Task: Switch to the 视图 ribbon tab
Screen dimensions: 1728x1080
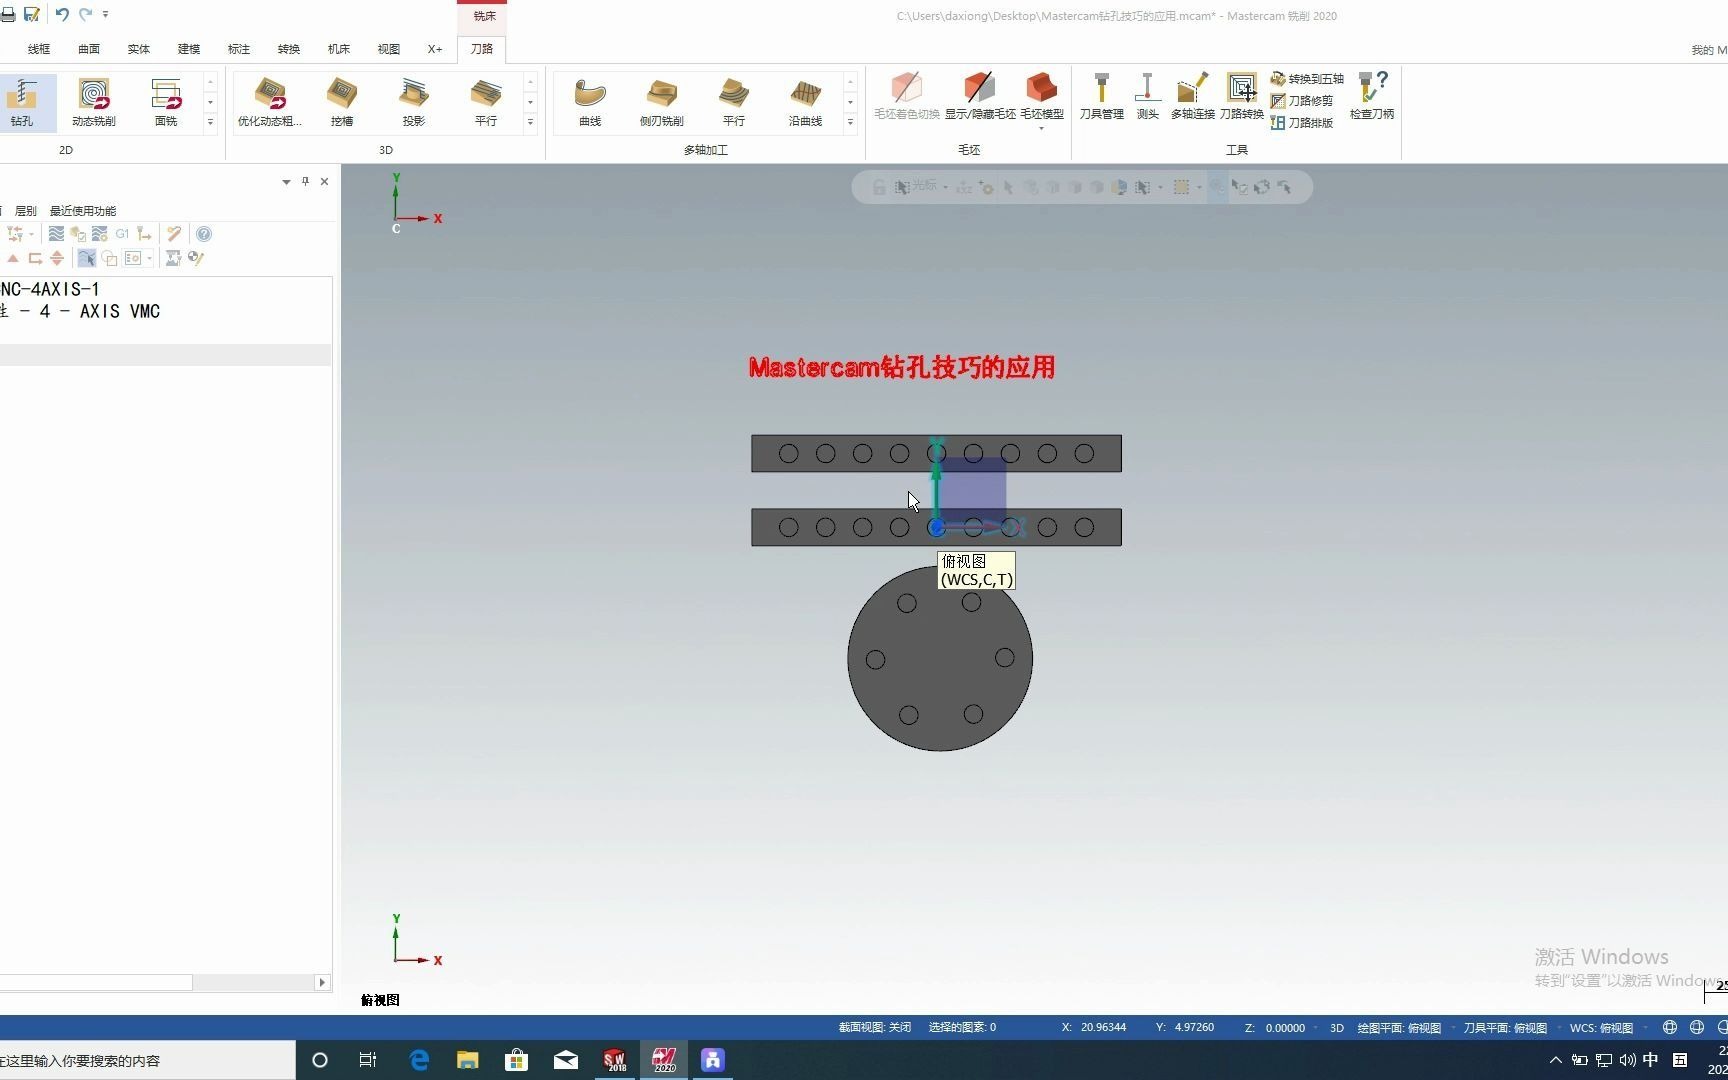Action: 389,49
